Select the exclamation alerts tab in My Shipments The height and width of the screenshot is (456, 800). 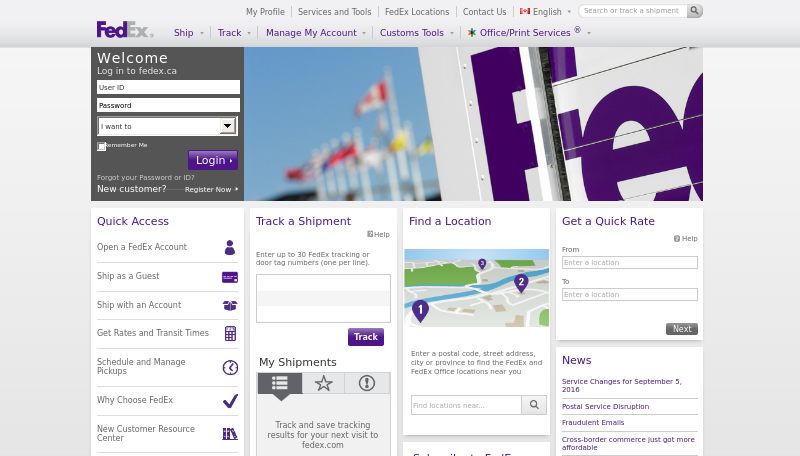[367, 383]
